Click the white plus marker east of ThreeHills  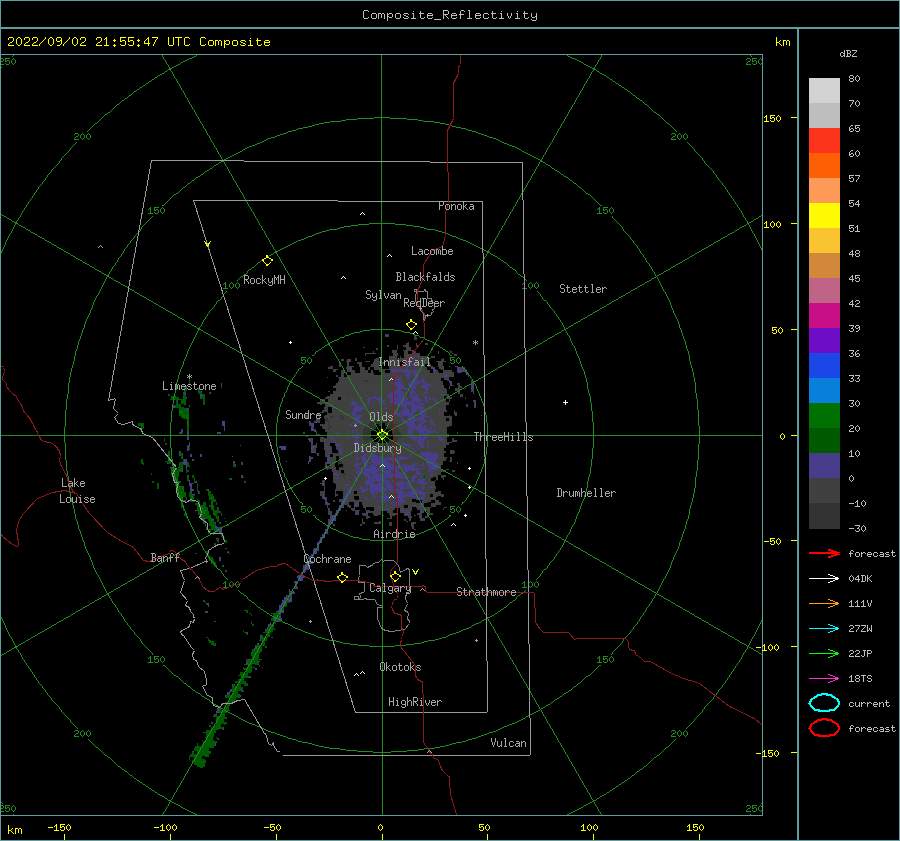coord(565,402)
